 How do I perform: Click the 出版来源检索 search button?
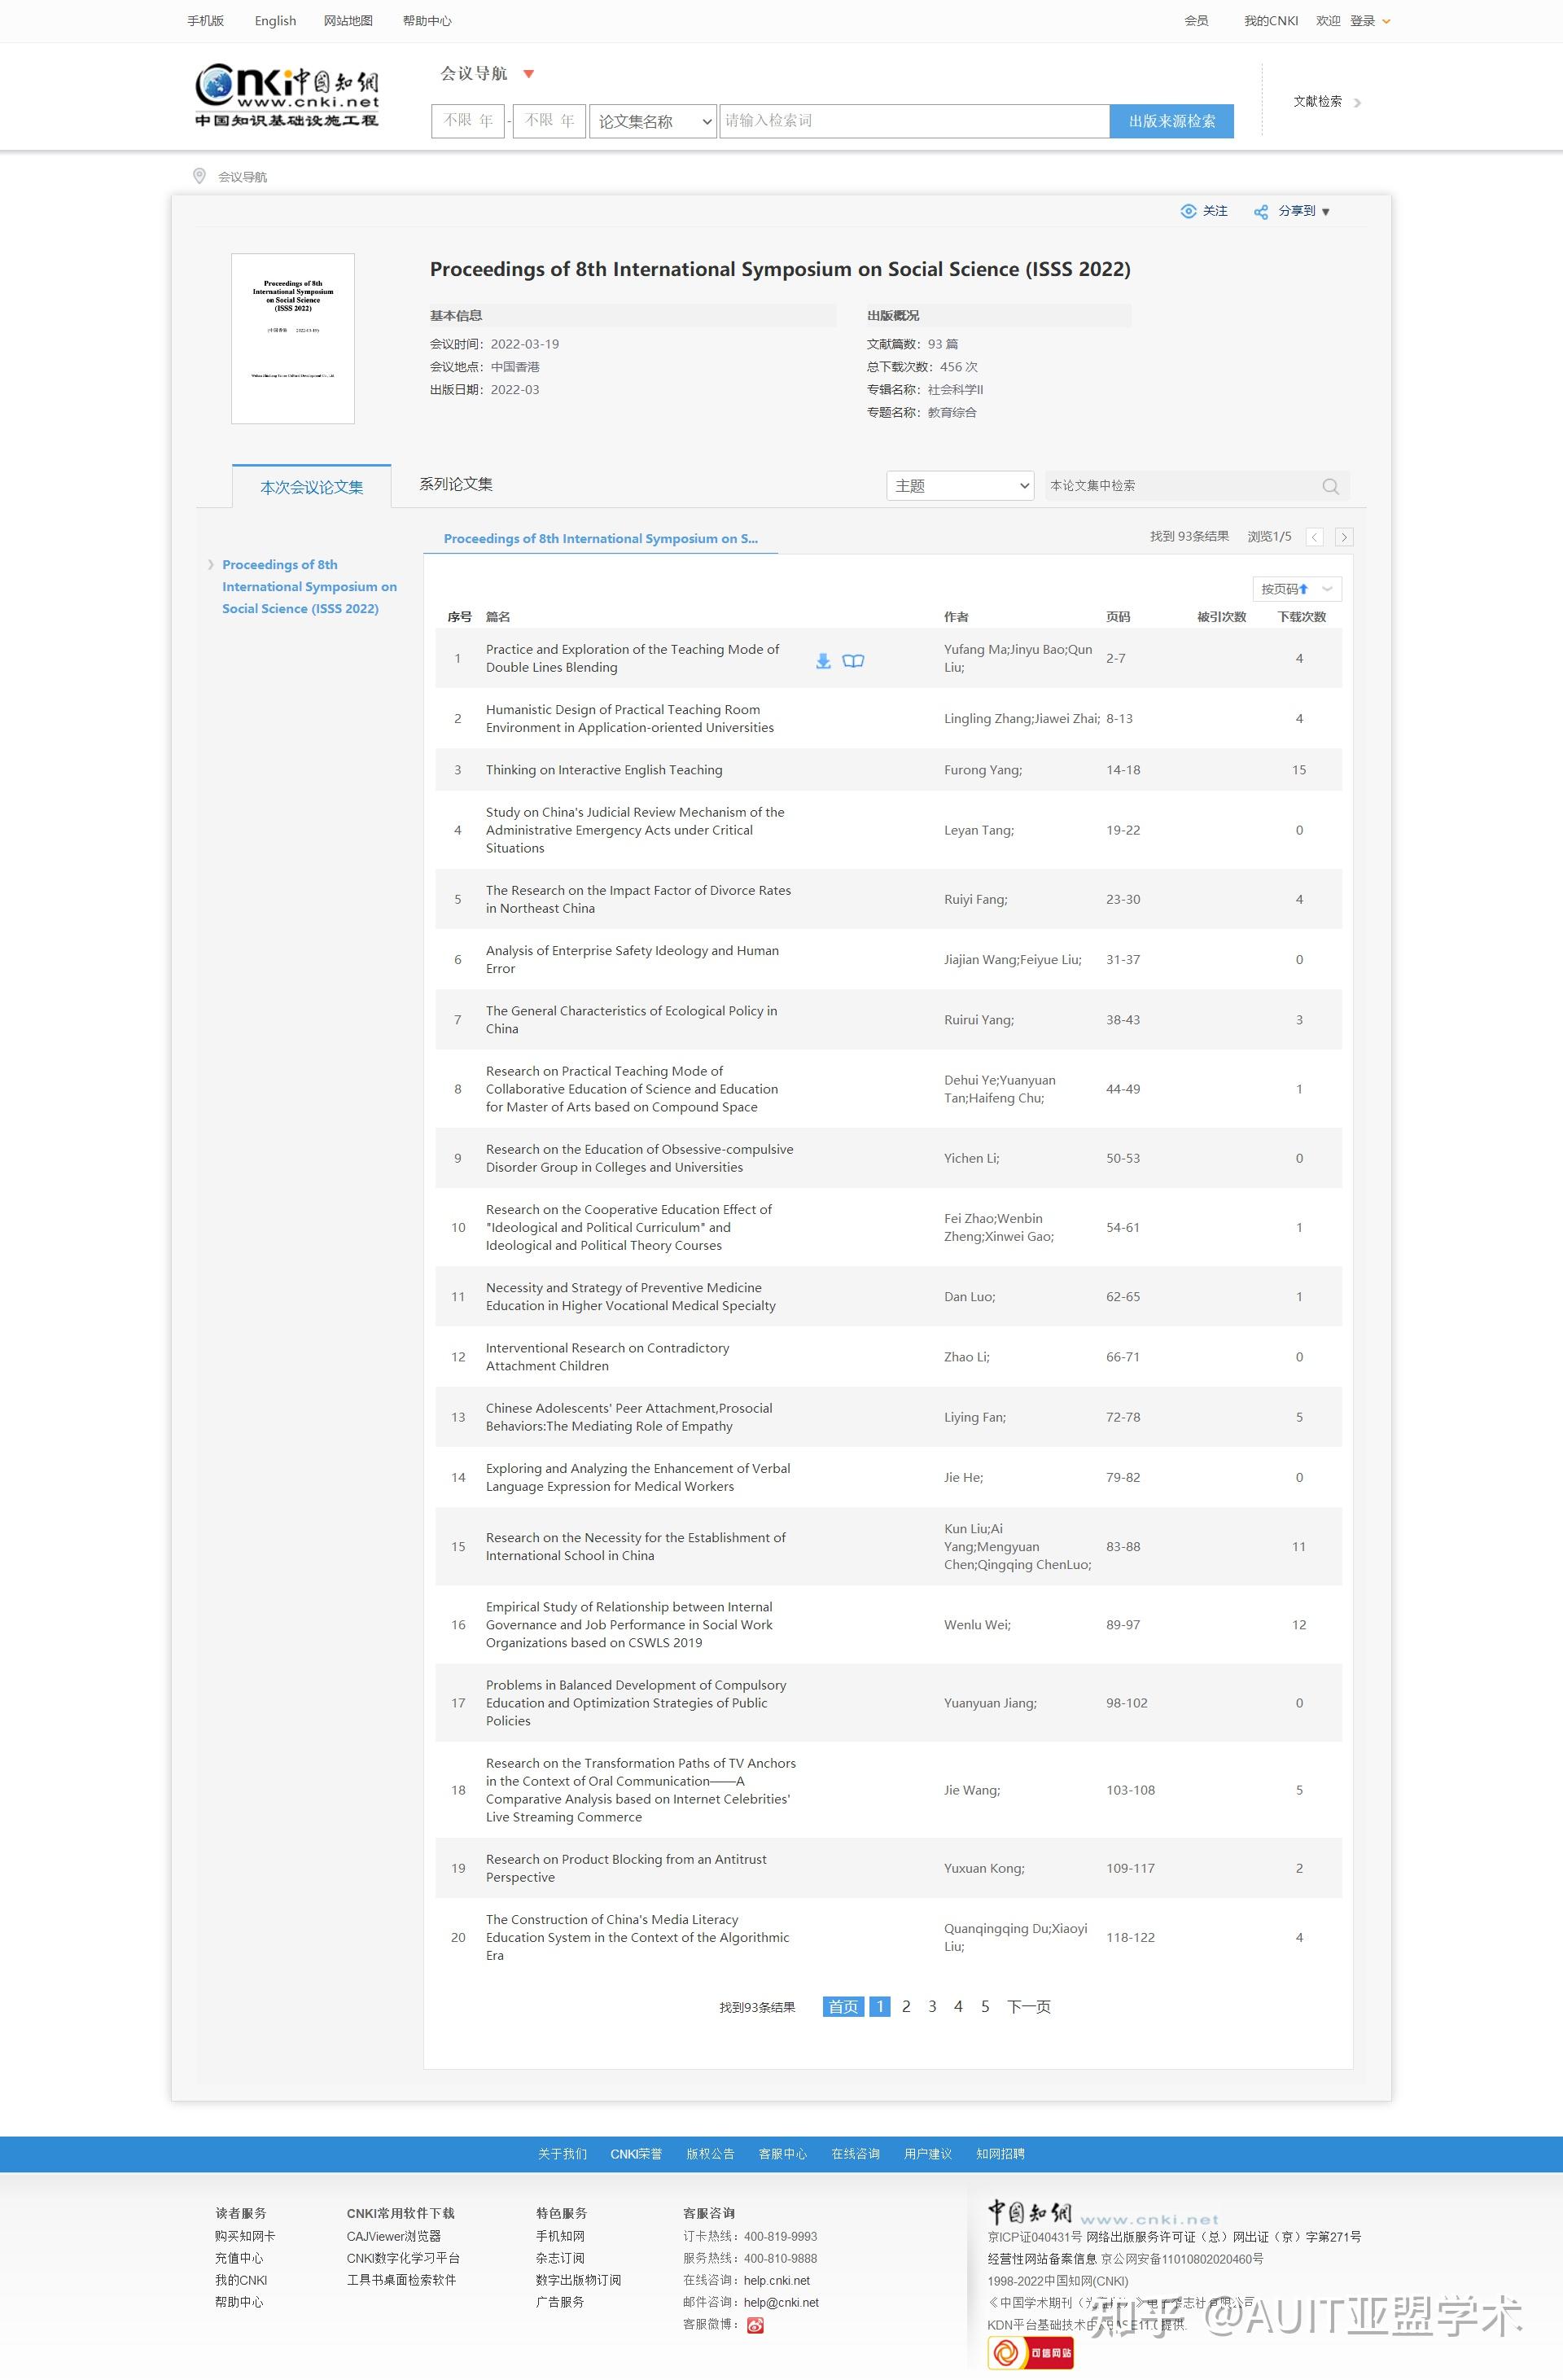tap(1171, 121)
